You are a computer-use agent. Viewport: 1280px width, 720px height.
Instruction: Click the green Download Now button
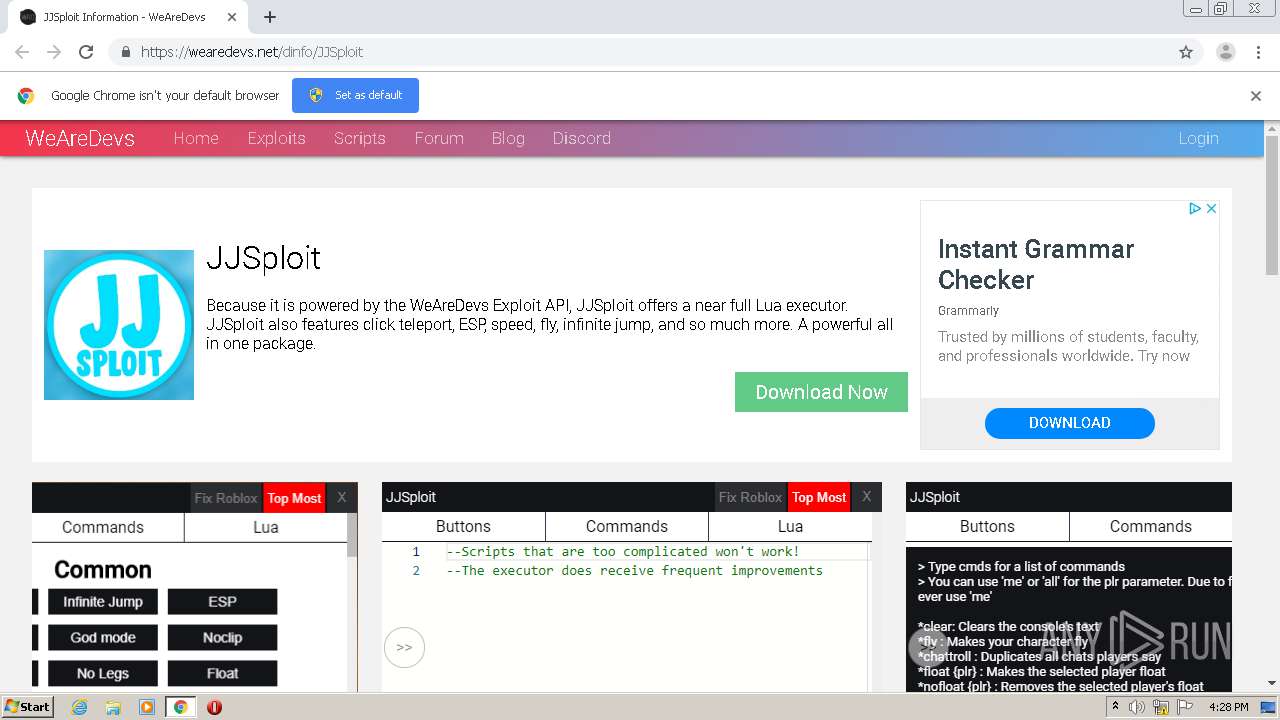point(821,392)
